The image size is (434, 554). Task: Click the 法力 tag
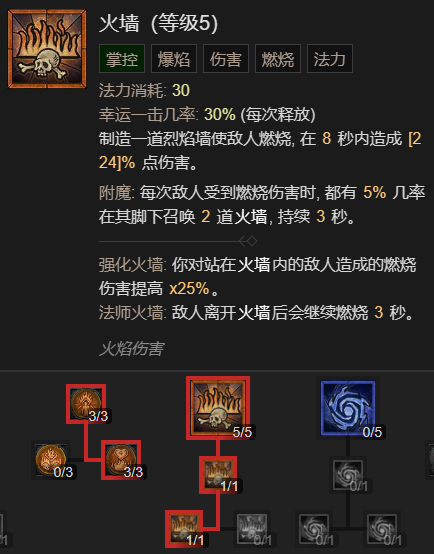tap(330, 59)
